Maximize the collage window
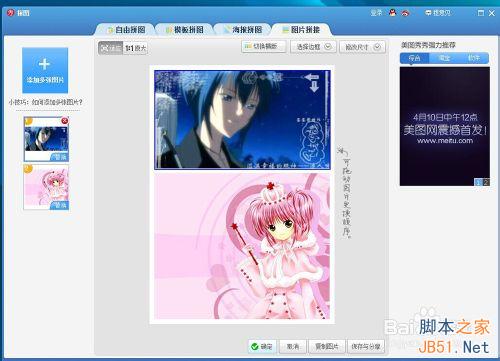 point(481,13)
